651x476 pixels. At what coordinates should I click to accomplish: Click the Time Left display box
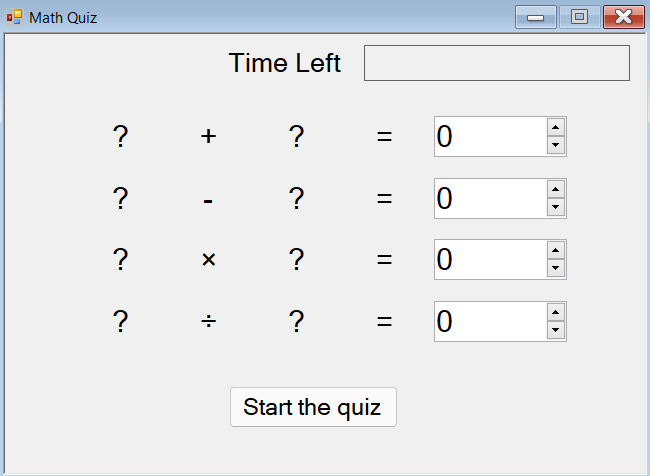(x=496, y=63)
